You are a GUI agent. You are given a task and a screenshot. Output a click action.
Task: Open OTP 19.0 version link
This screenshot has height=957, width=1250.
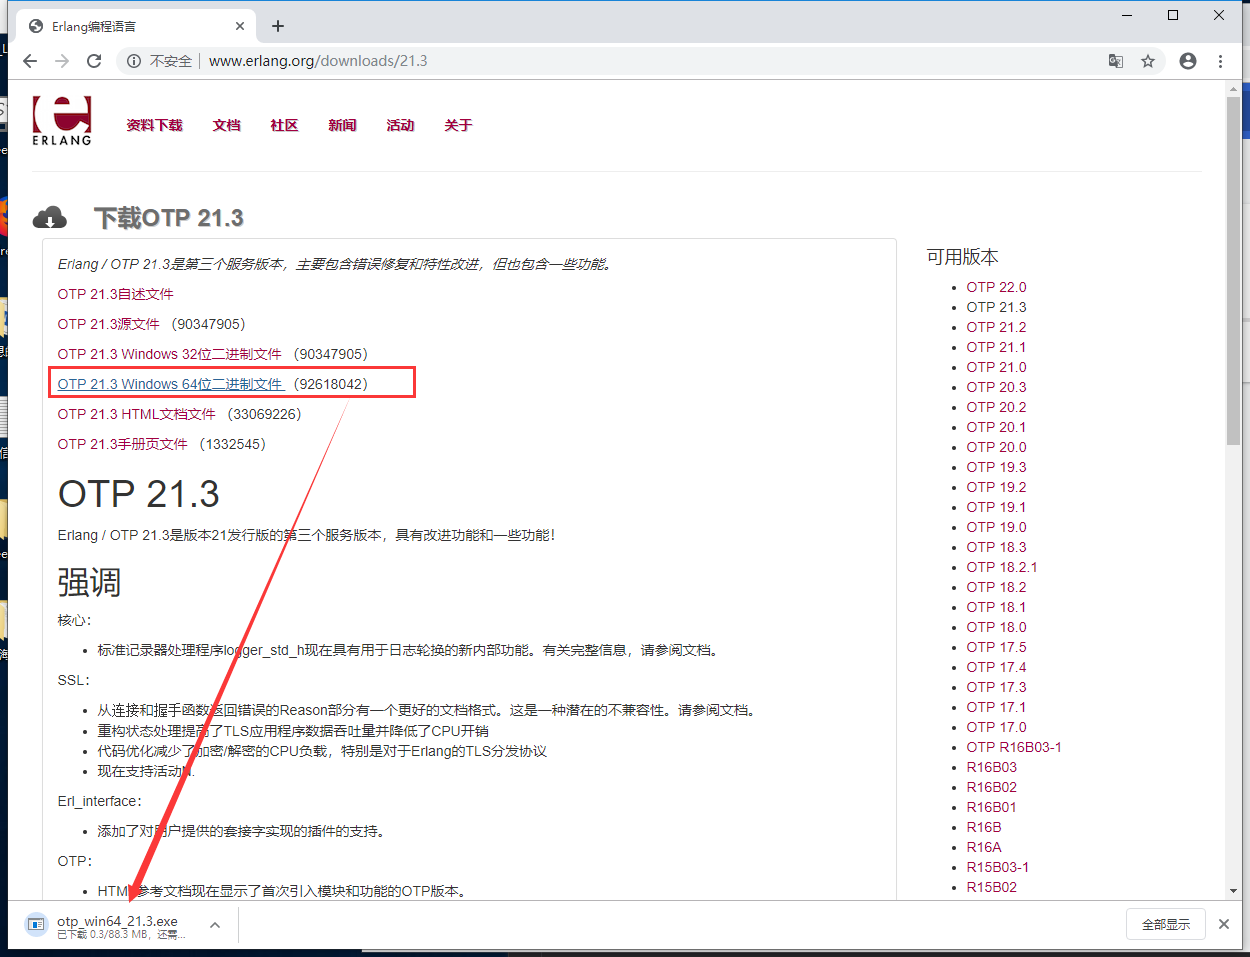(996, 527)
